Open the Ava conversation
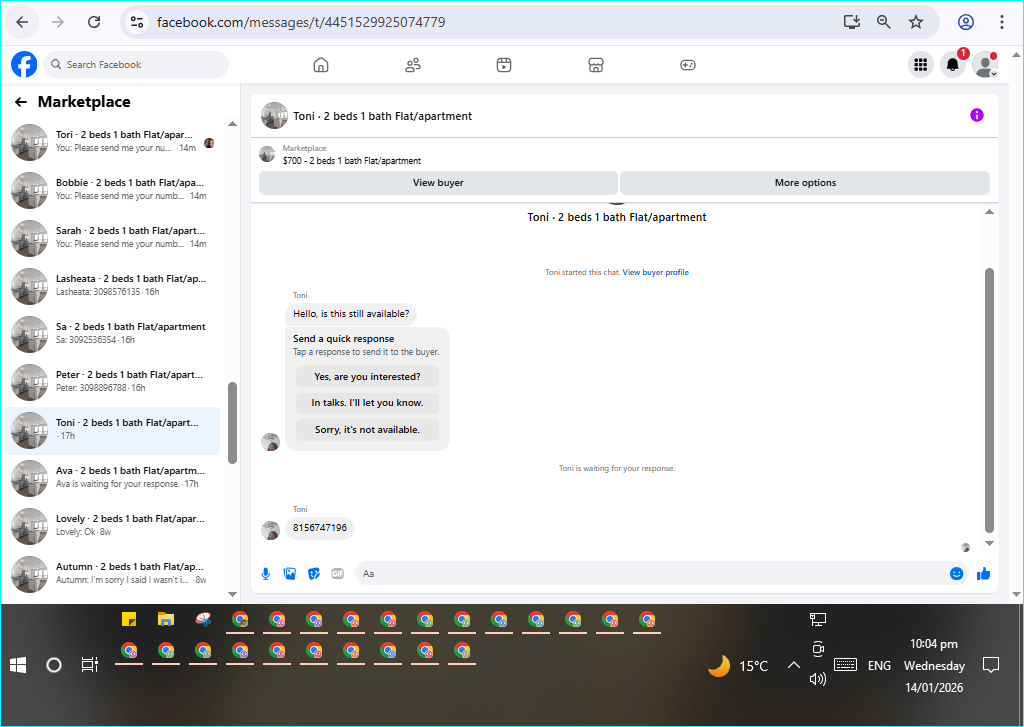1024x727 pixels. coord(112,477)
